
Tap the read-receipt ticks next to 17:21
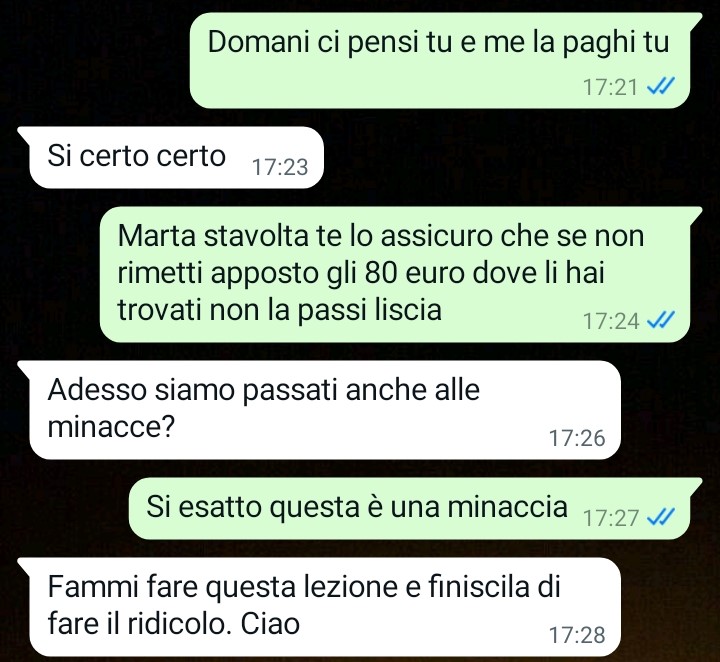point(661,86)
